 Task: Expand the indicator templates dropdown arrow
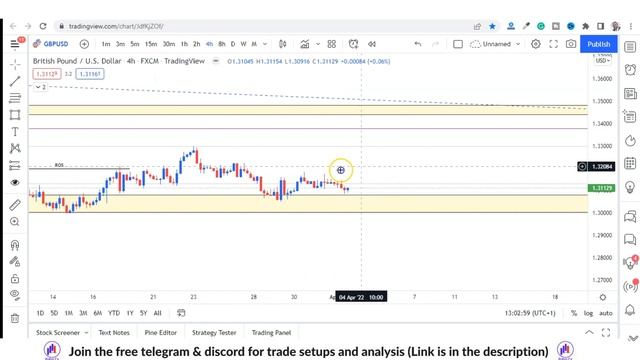318,44
